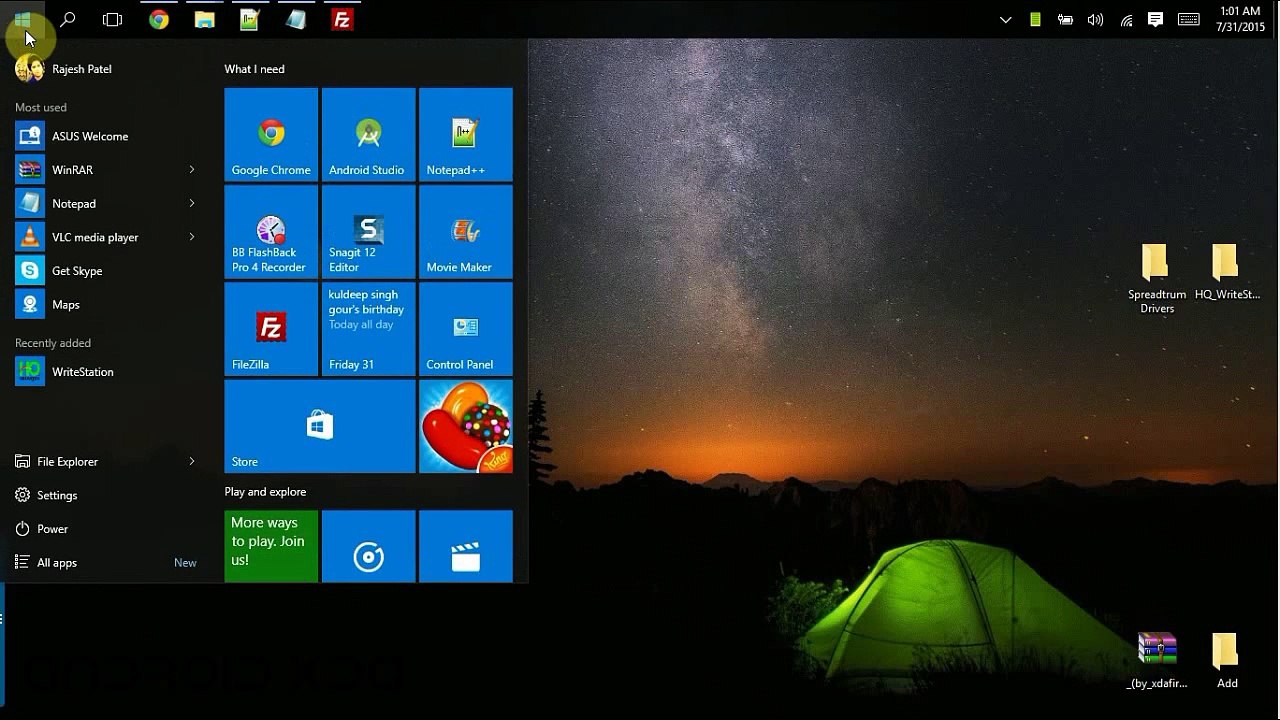This screenshot has height=720, width=1280.
Task: Open Task View from the taskbar
Action: pyautogui.click(x=113, y=19)
